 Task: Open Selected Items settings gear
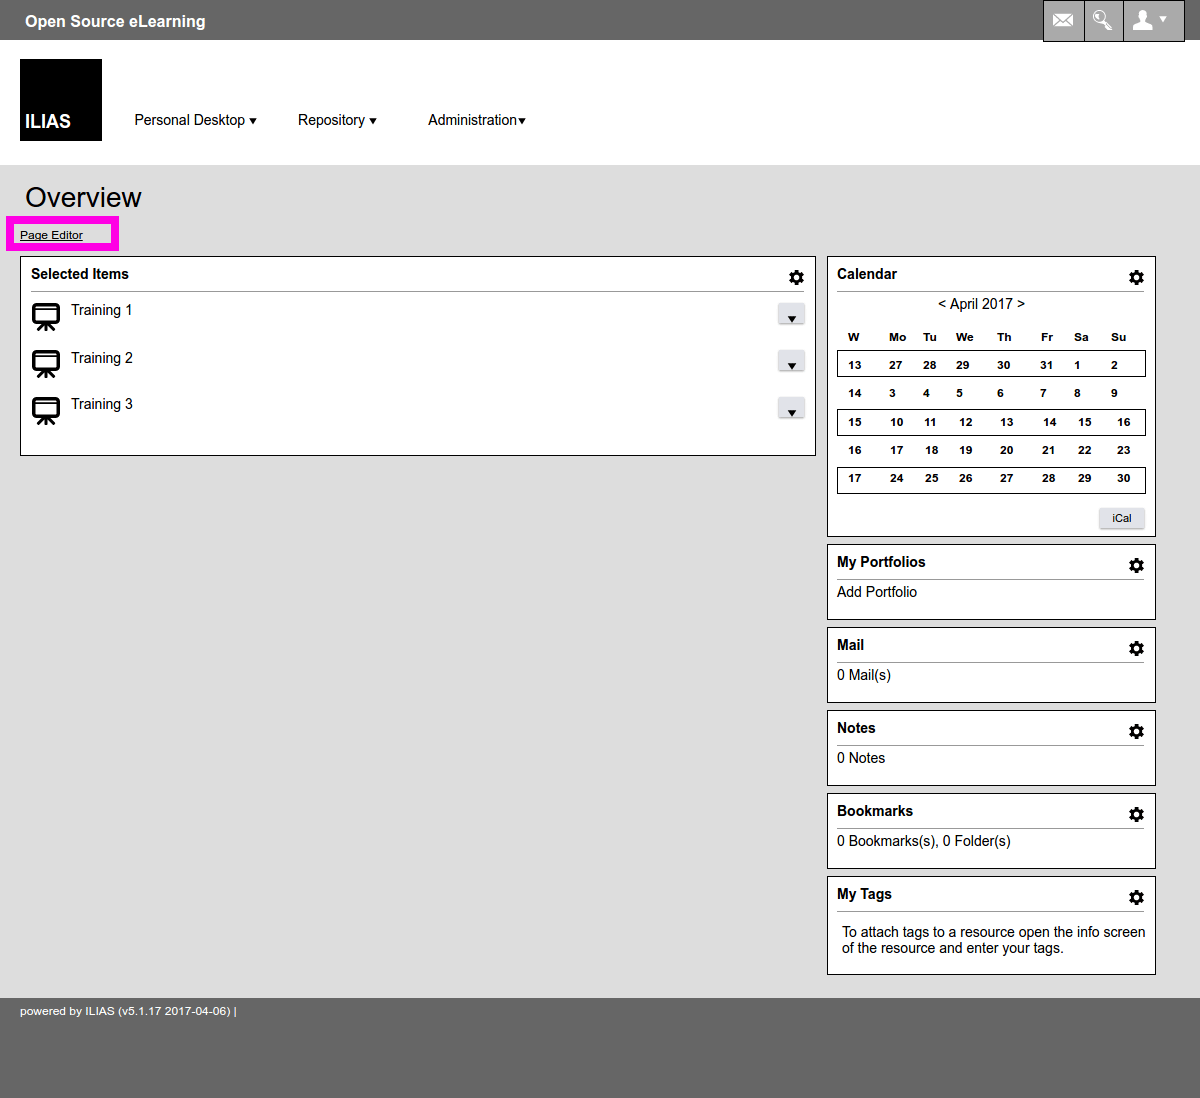[796, 277]
